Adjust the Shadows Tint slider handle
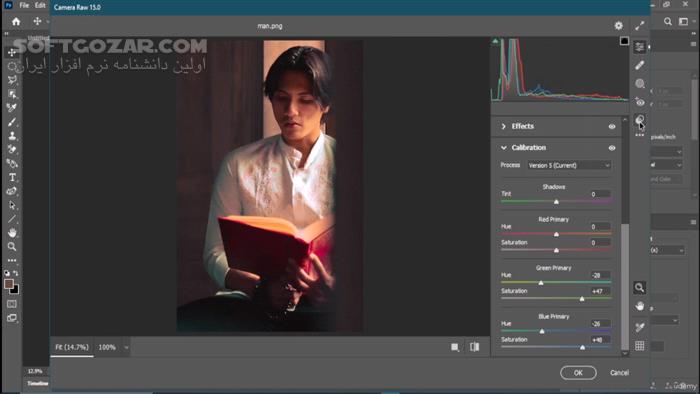700x394 pixels. click(556, 202)
